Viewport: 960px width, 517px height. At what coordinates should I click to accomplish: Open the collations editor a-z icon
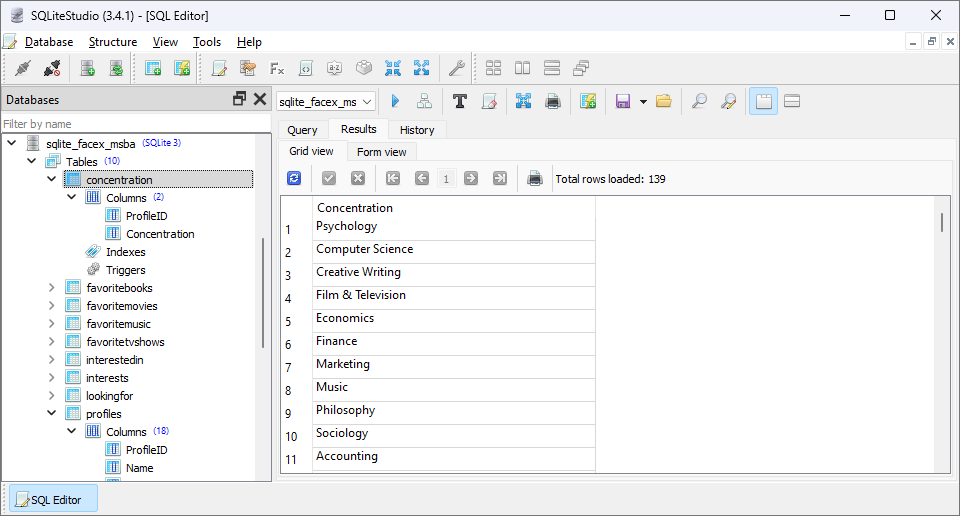point(334,68)
